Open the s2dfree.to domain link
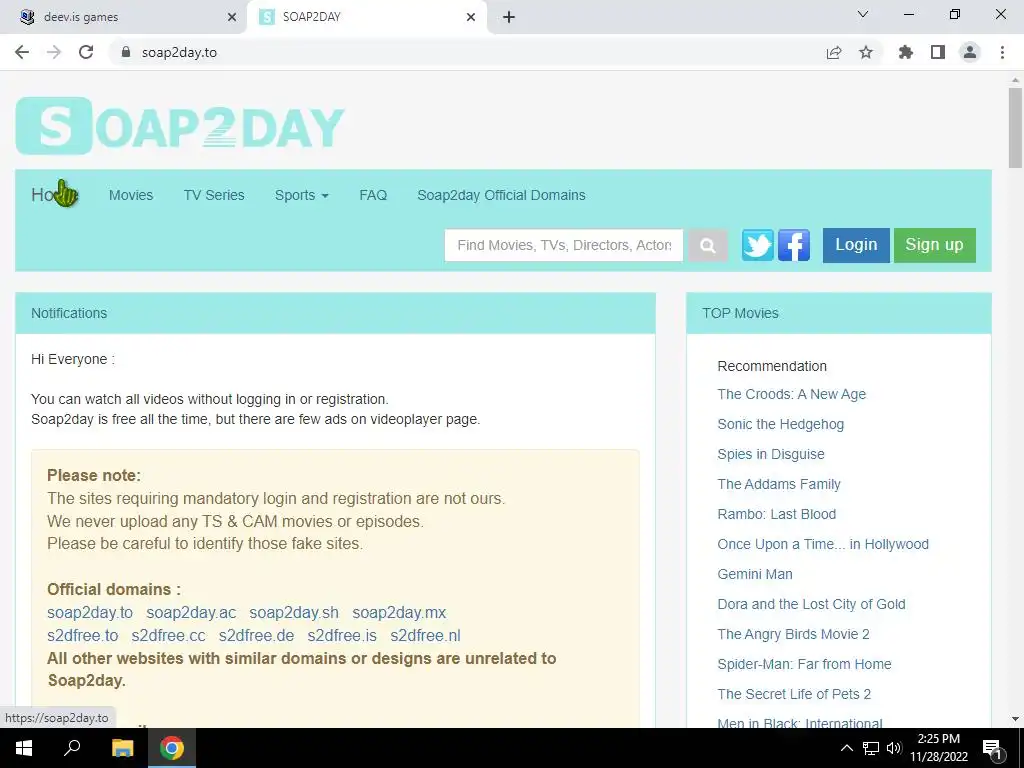 click(x=82, y=635)
